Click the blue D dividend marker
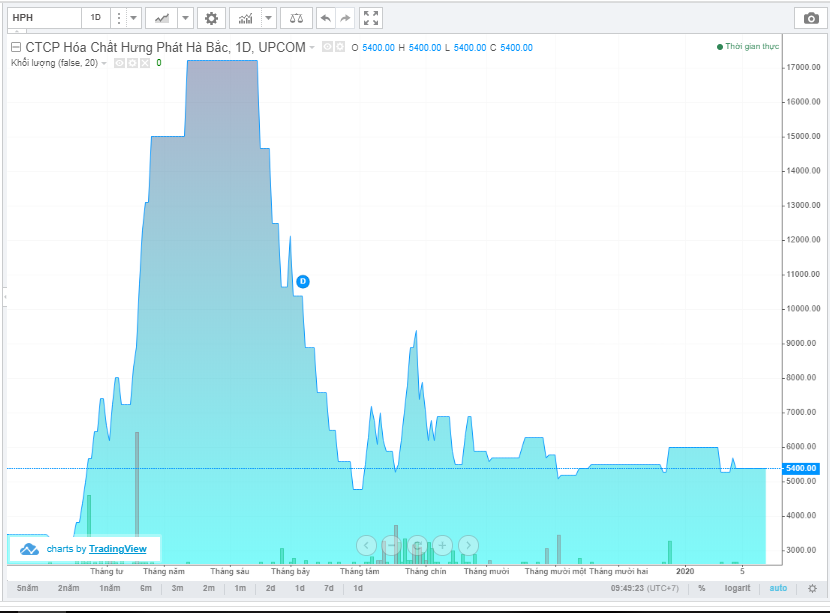 [x=303, y=281]
